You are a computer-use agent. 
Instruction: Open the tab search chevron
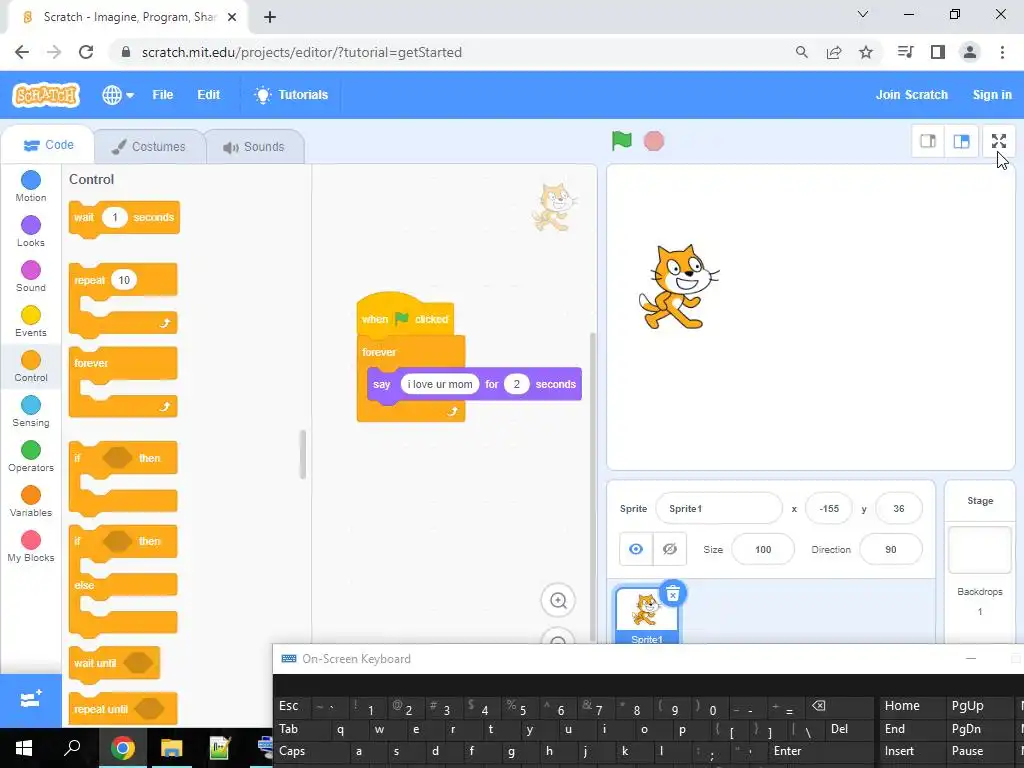[x=863, y=14]
